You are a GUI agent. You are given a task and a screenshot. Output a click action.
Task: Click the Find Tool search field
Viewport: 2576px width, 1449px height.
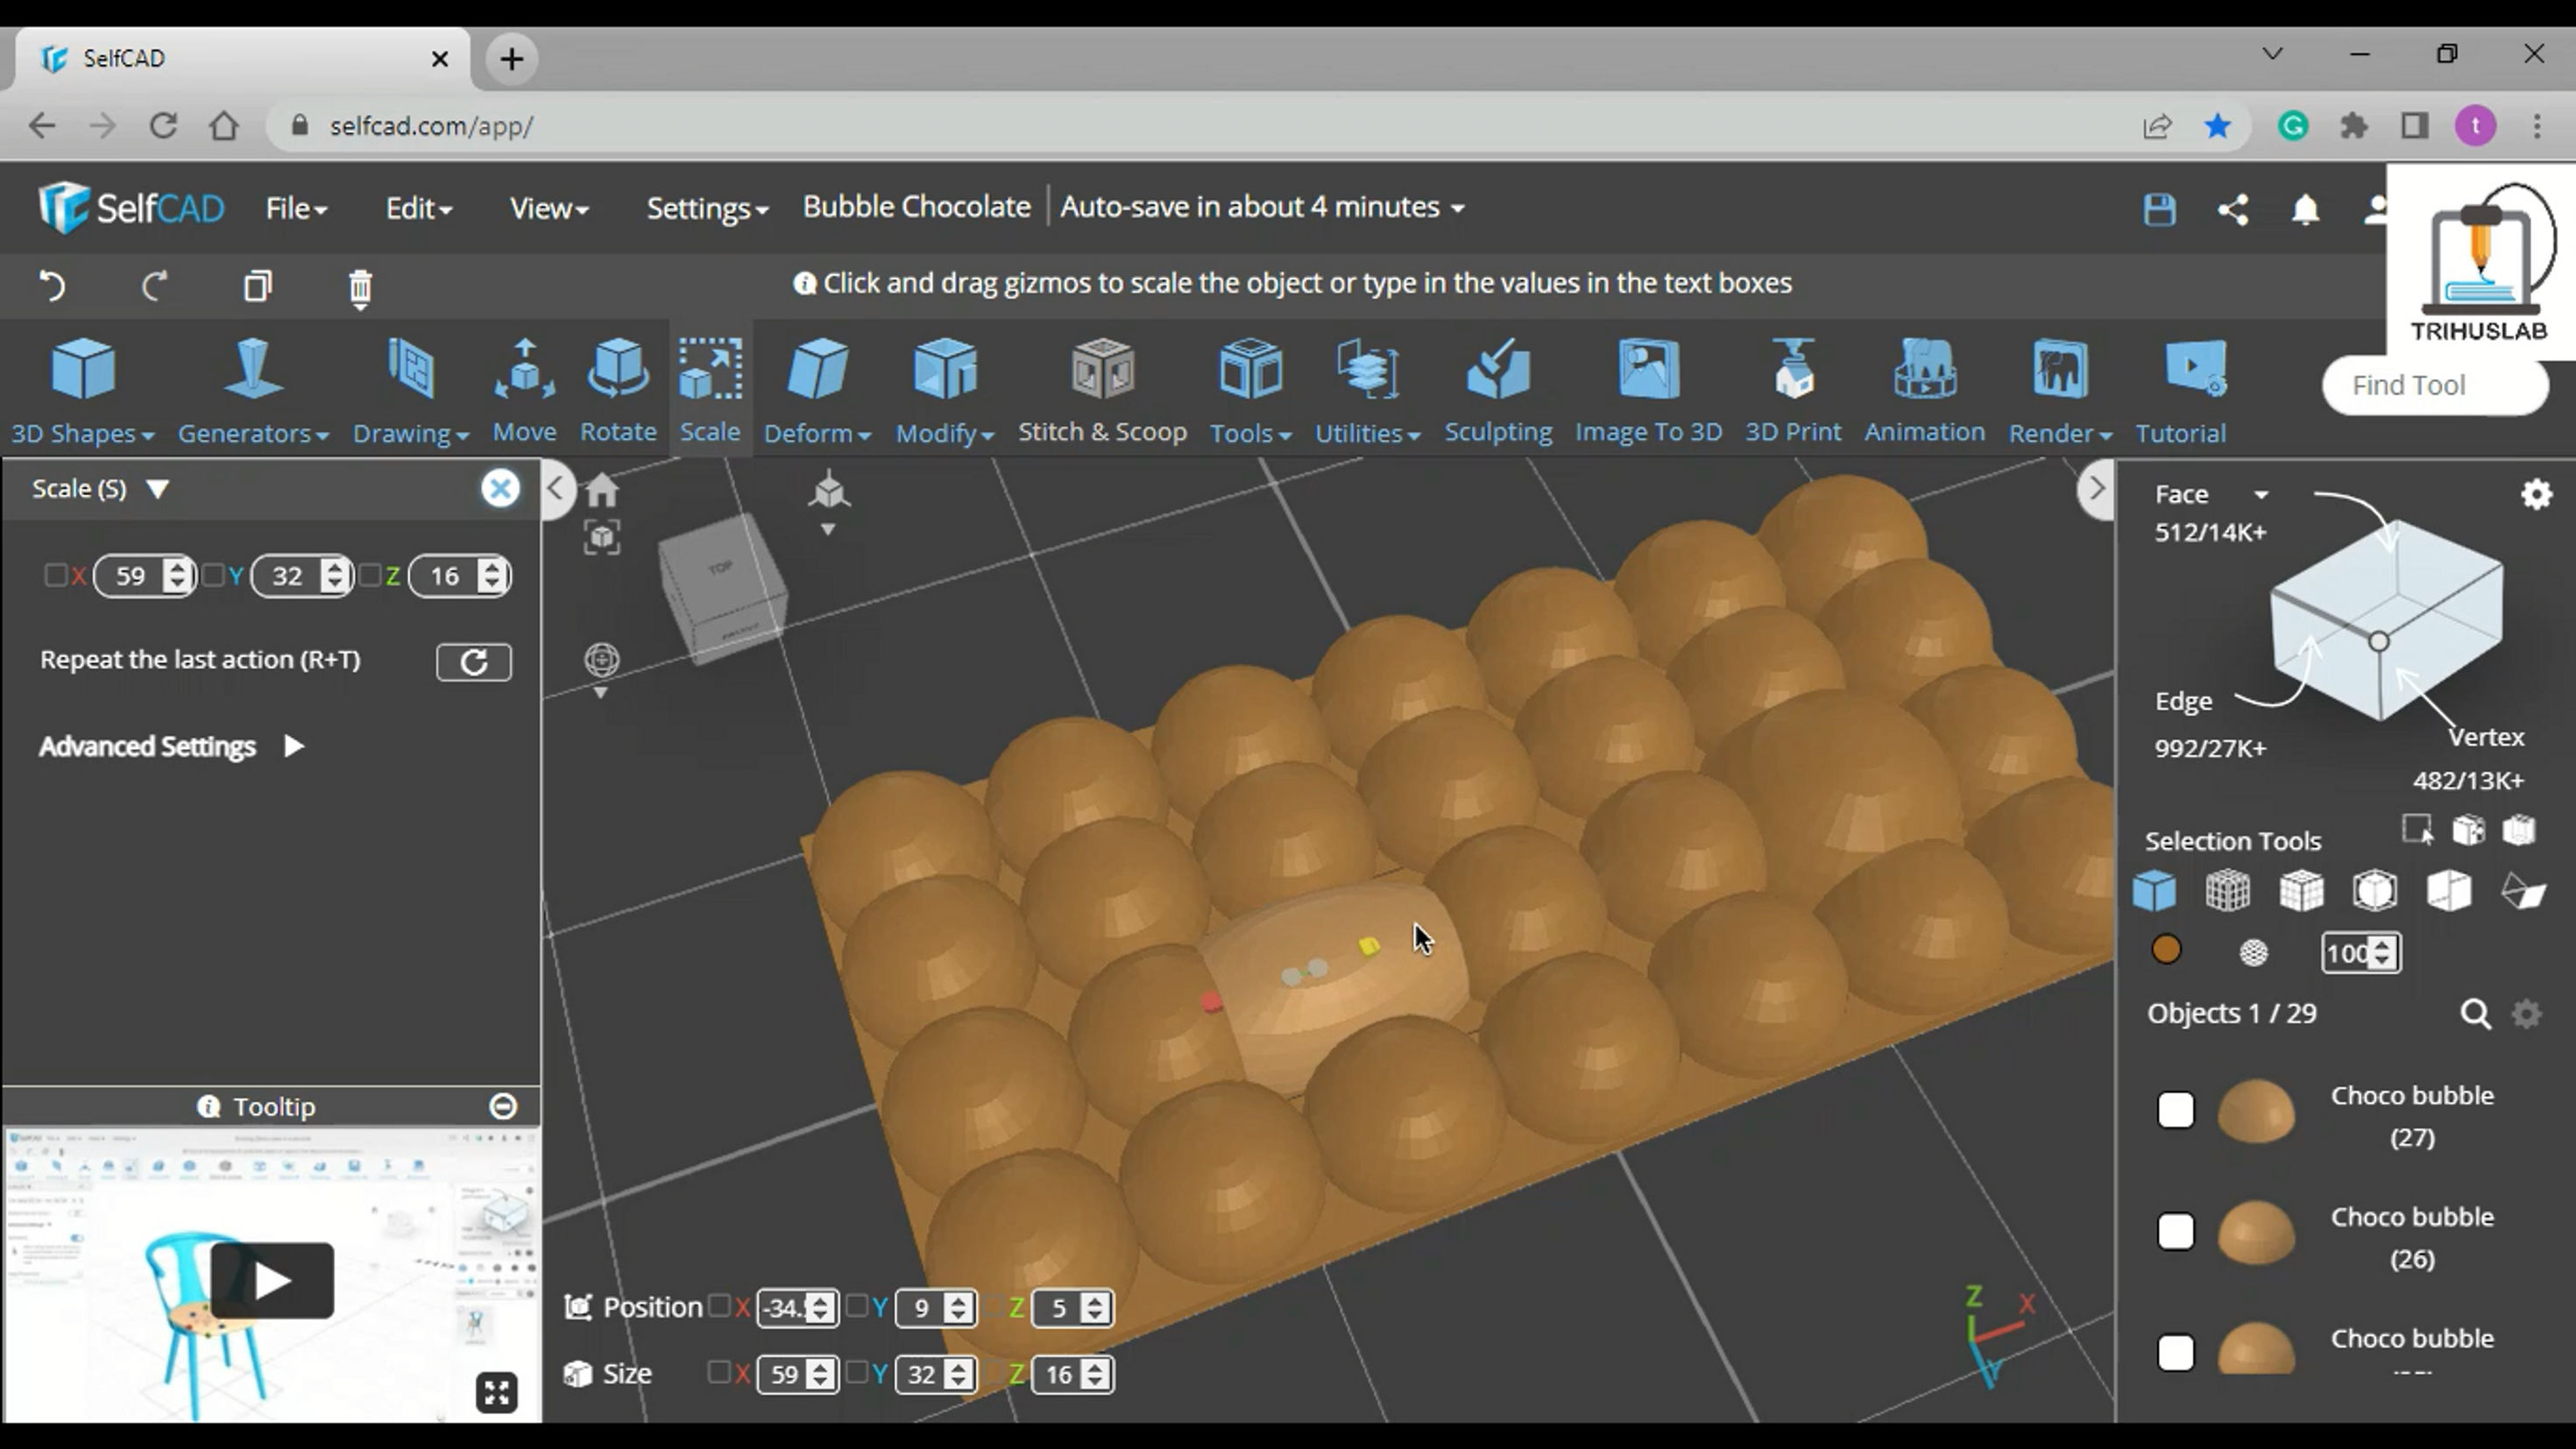pos(2435,386)
